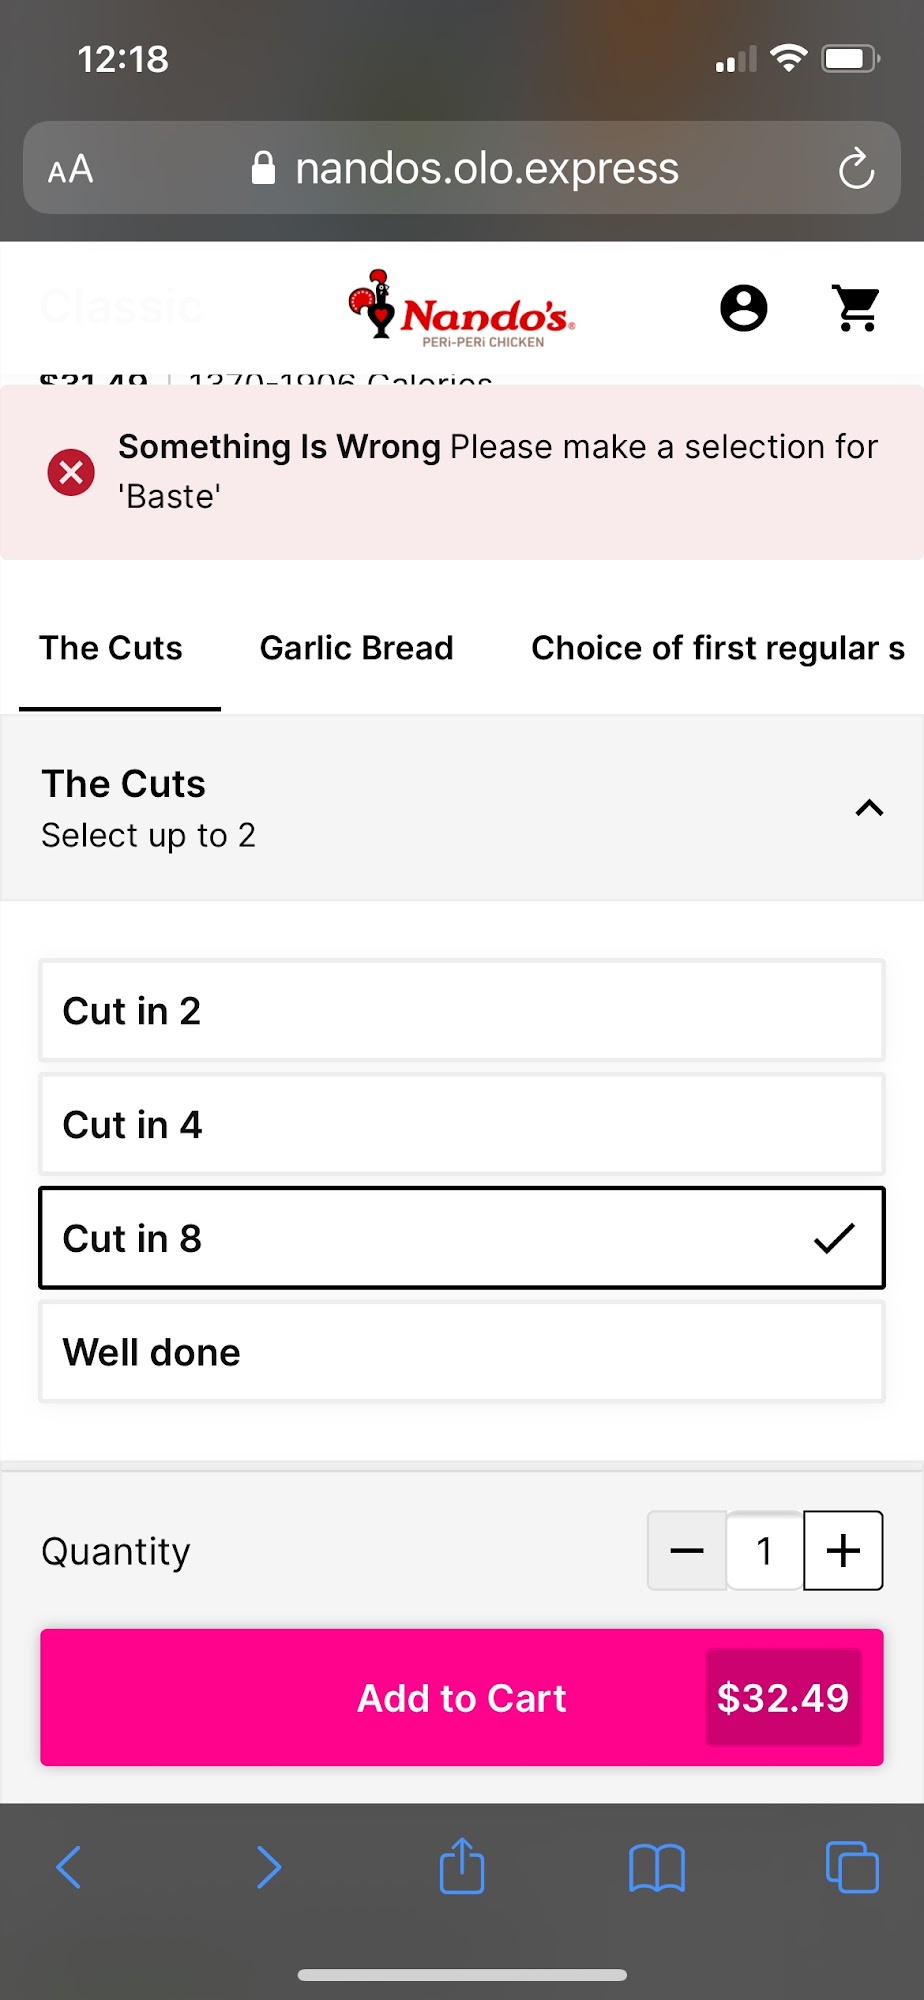Go back with the Safari back arrow

pyautogui.click(x=69, y=1867)
